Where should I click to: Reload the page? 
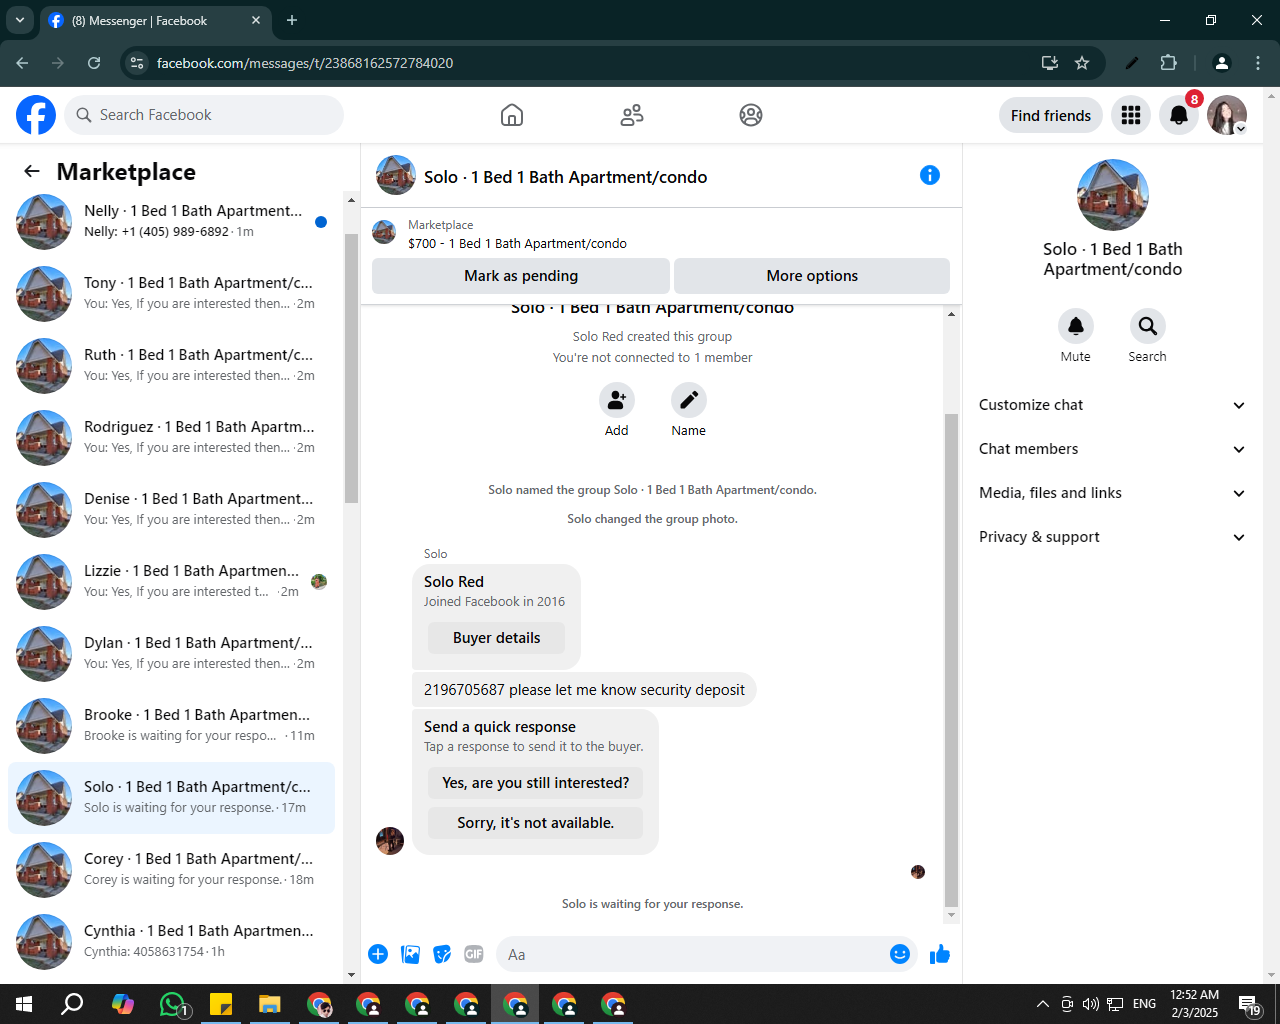pyautogui.click(x=94, y=63)
